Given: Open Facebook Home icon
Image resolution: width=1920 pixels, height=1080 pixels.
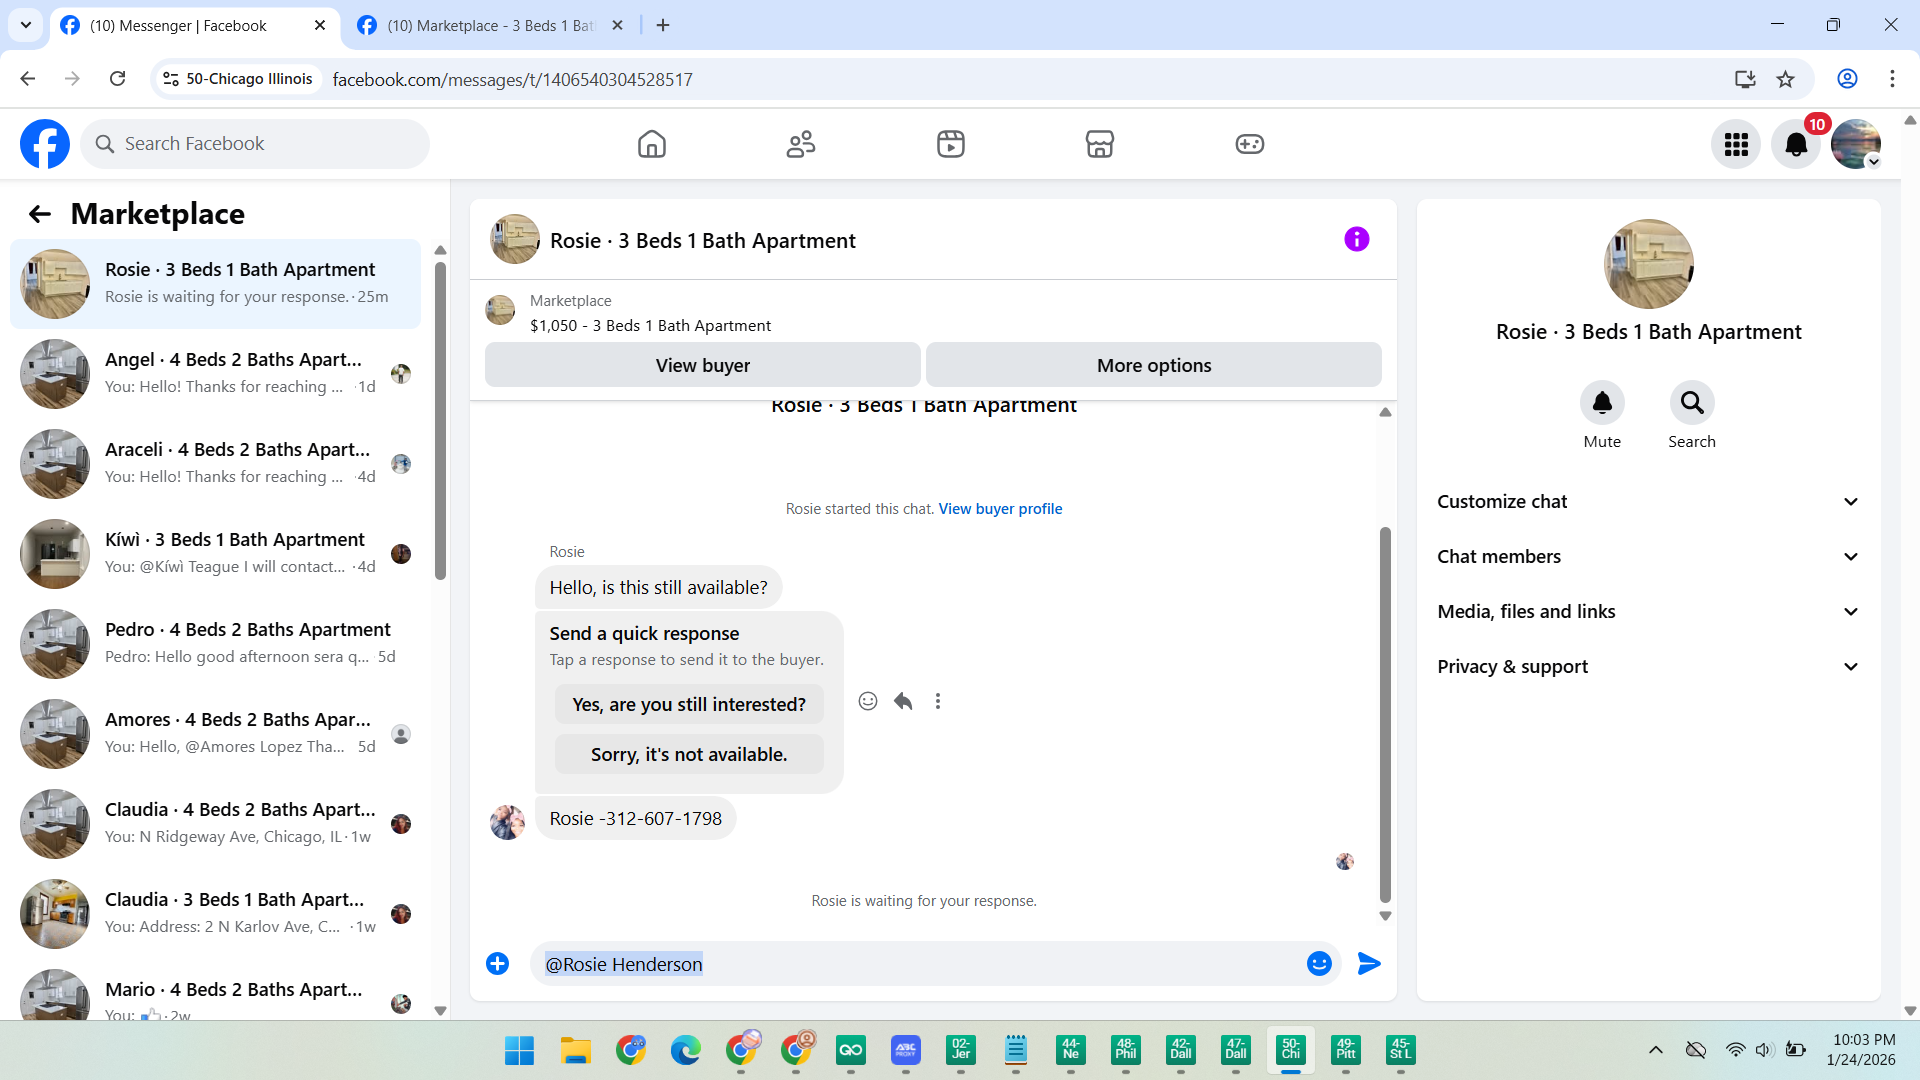Looking at the screenshot, I should [x=651, y=144].
